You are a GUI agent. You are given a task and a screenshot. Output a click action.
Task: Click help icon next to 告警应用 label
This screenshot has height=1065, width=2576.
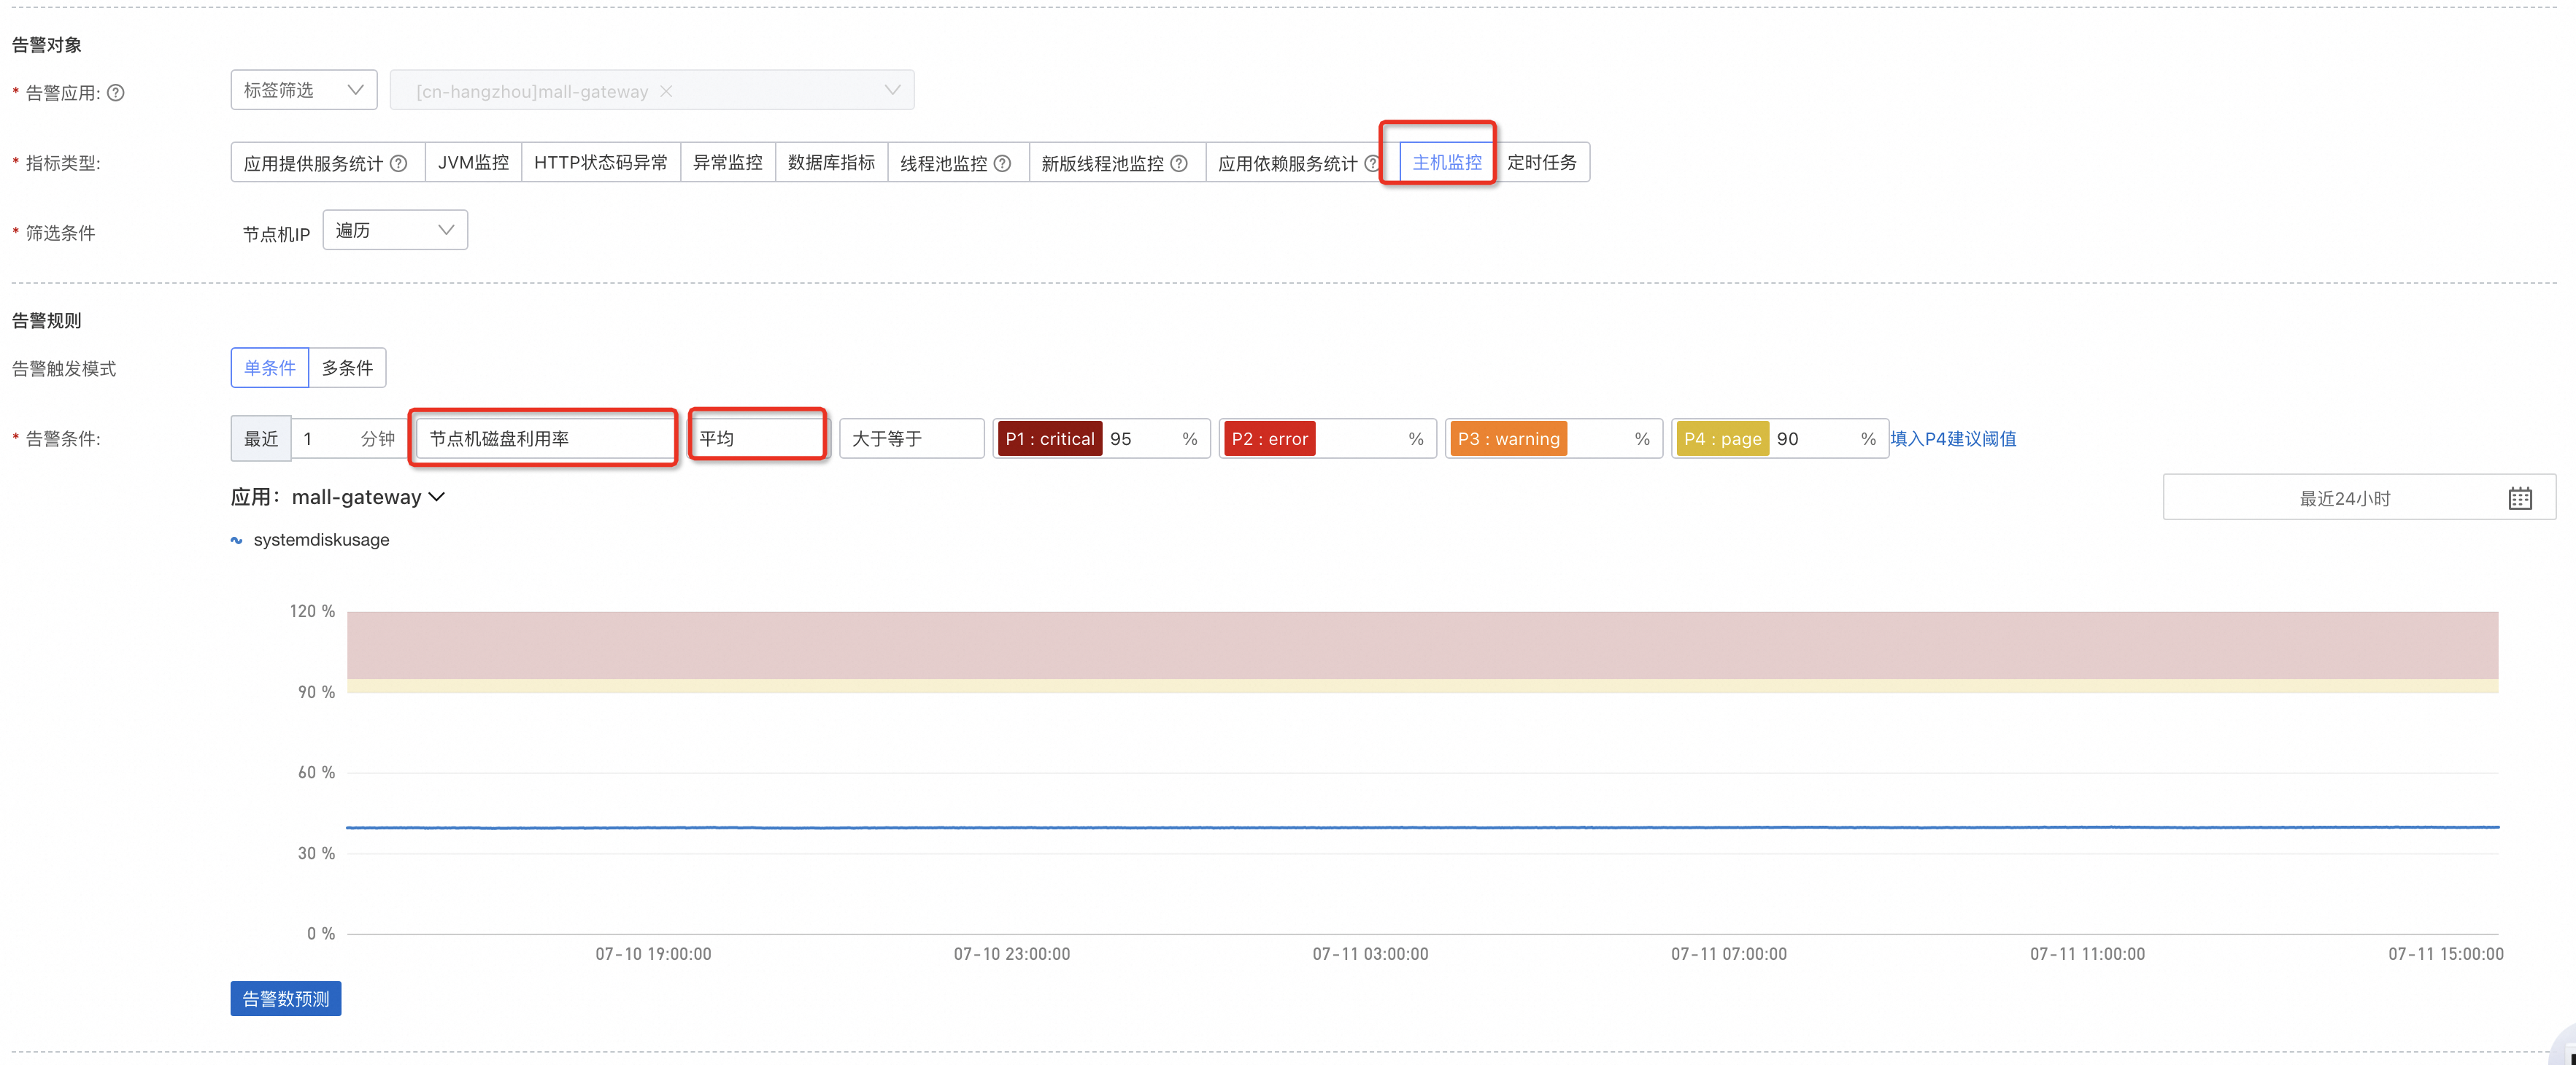pyautogui.click(x=116, y=93)
